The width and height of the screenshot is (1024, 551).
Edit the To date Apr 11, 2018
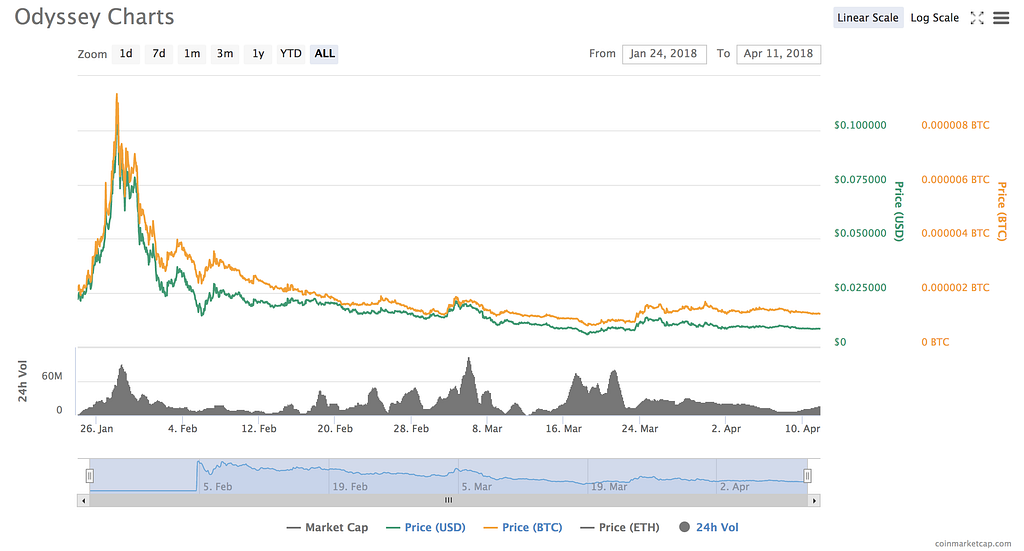[x=778, y=54]
